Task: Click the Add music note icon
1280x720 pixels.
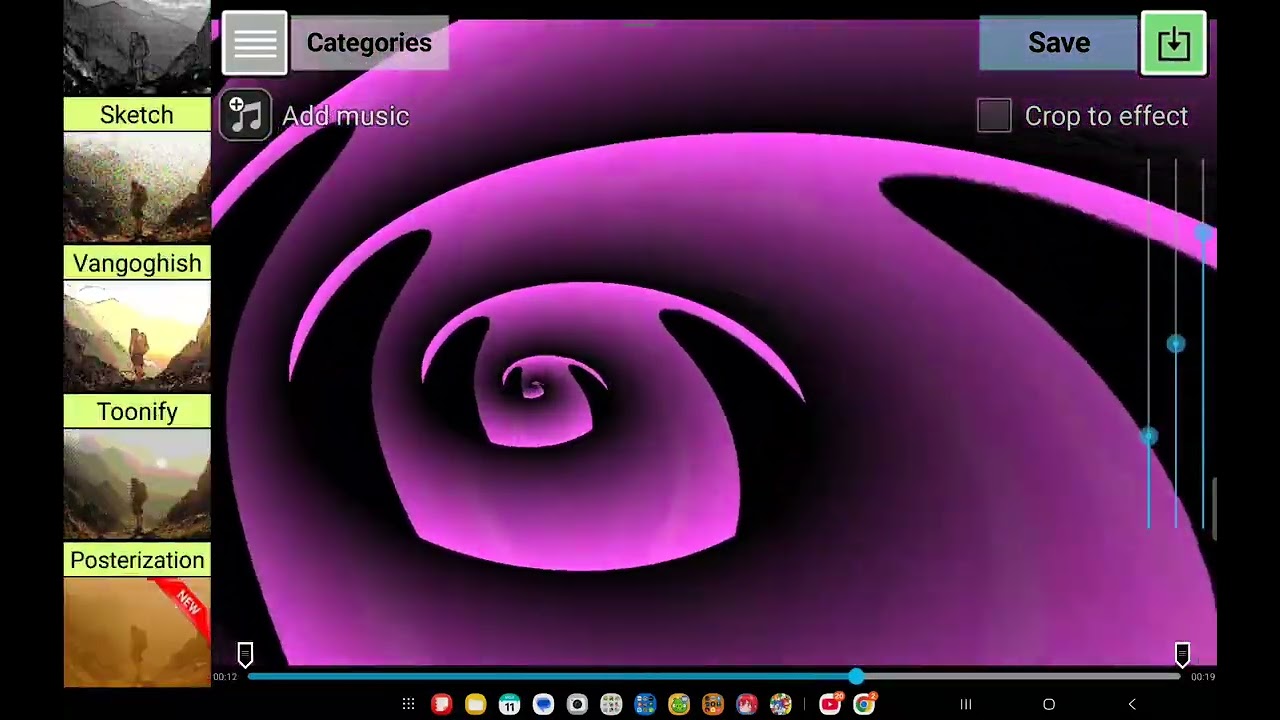Action: pos(246,116)
